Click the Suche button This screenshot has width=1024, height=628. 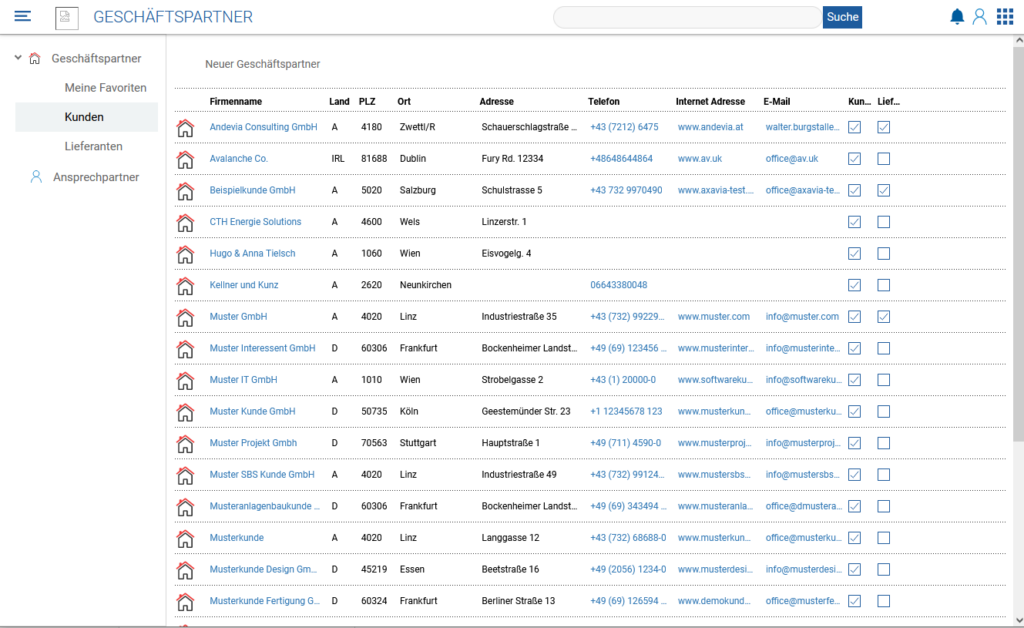[842, 17]
